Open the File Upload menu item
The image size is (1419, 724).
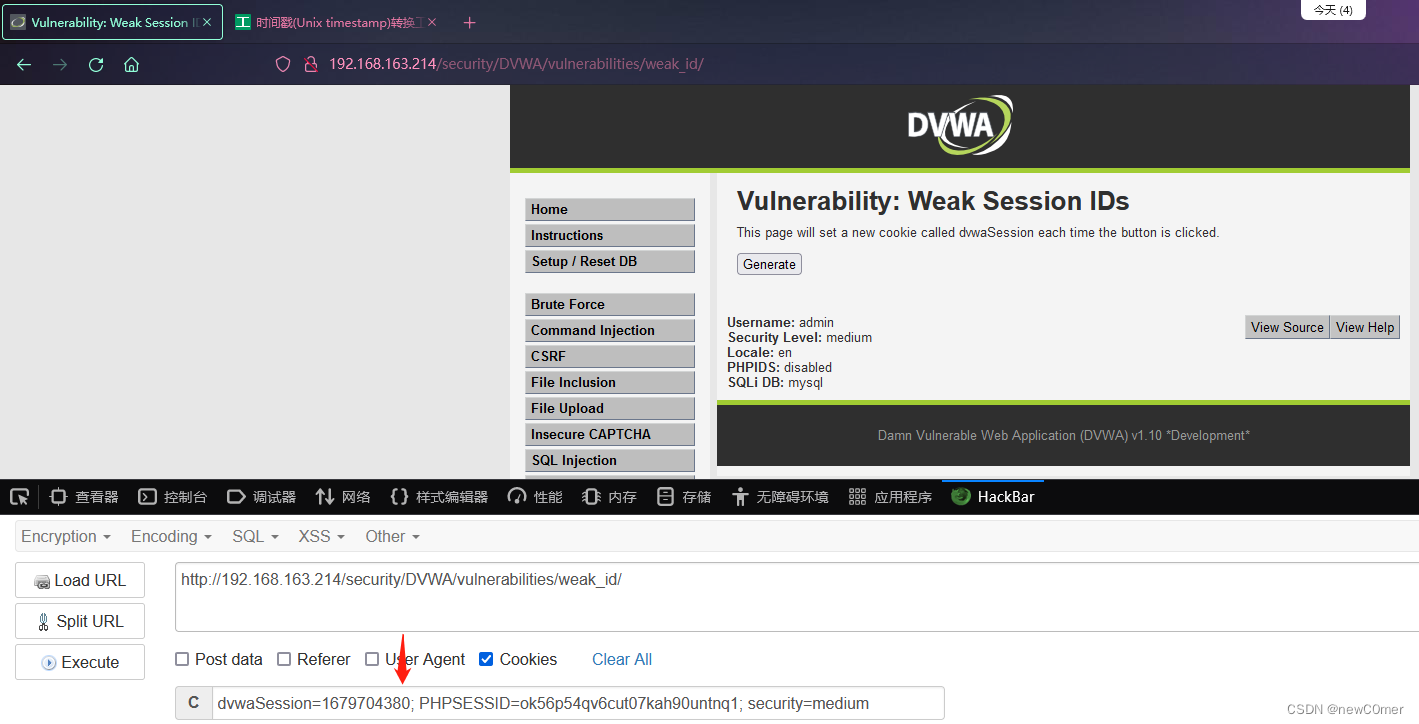point(610,408)
